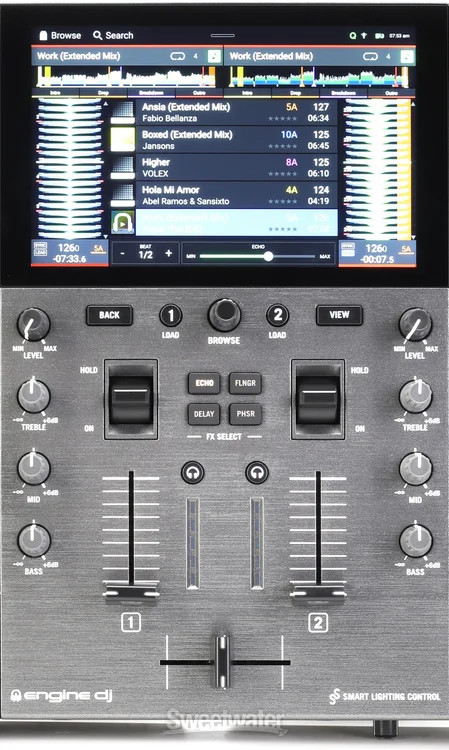
Task: Click the plus beat increase button
Action: coord(168,254)
